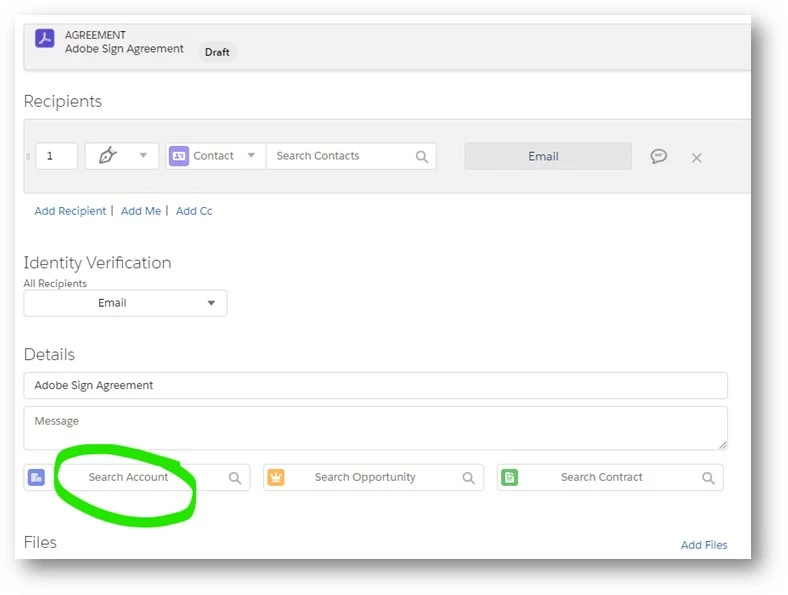Open the recipient role dropdown arrow
Viewport: 788px width, 595px height.
143,155
